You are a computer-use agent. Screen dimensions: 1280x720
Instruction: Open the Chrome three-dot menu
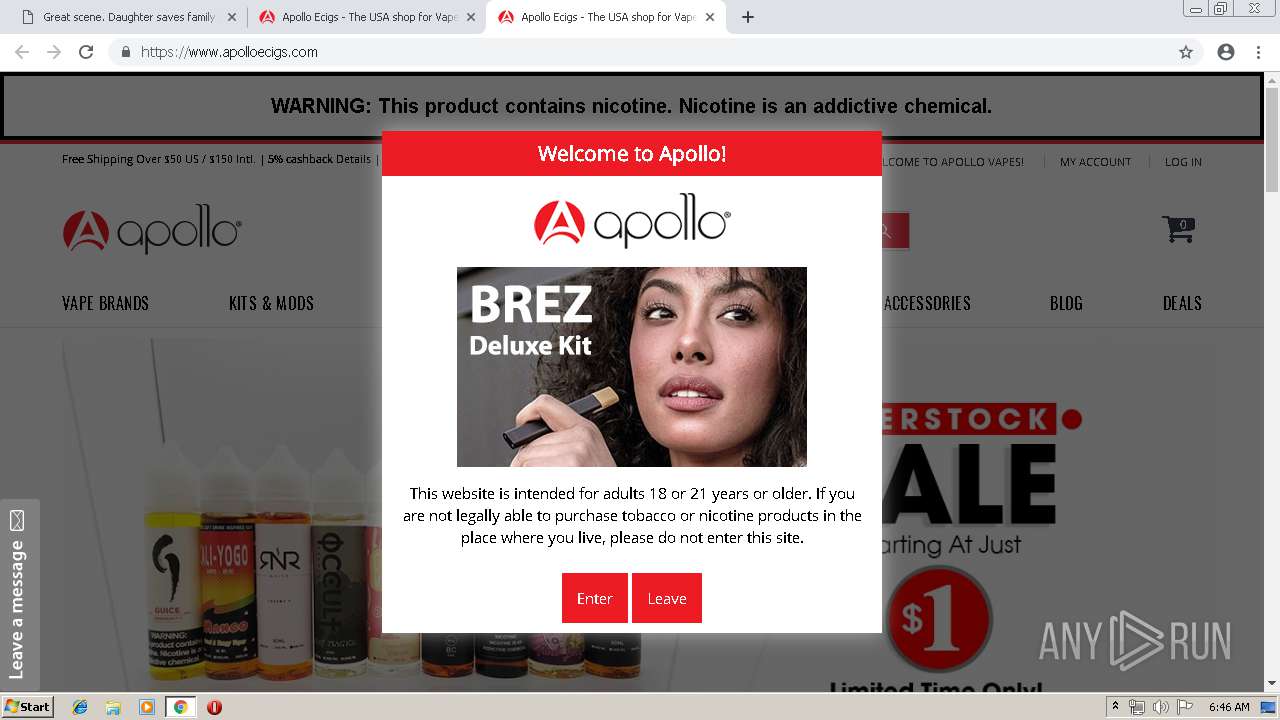[x=1258, y=52]
